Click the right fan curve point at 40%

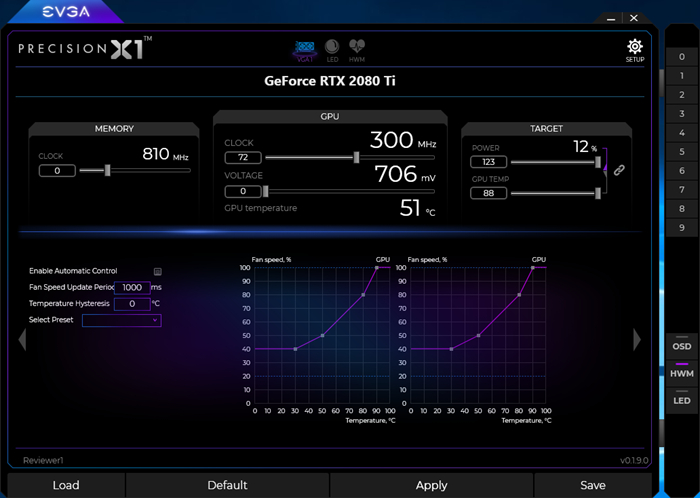pos(451,349)
